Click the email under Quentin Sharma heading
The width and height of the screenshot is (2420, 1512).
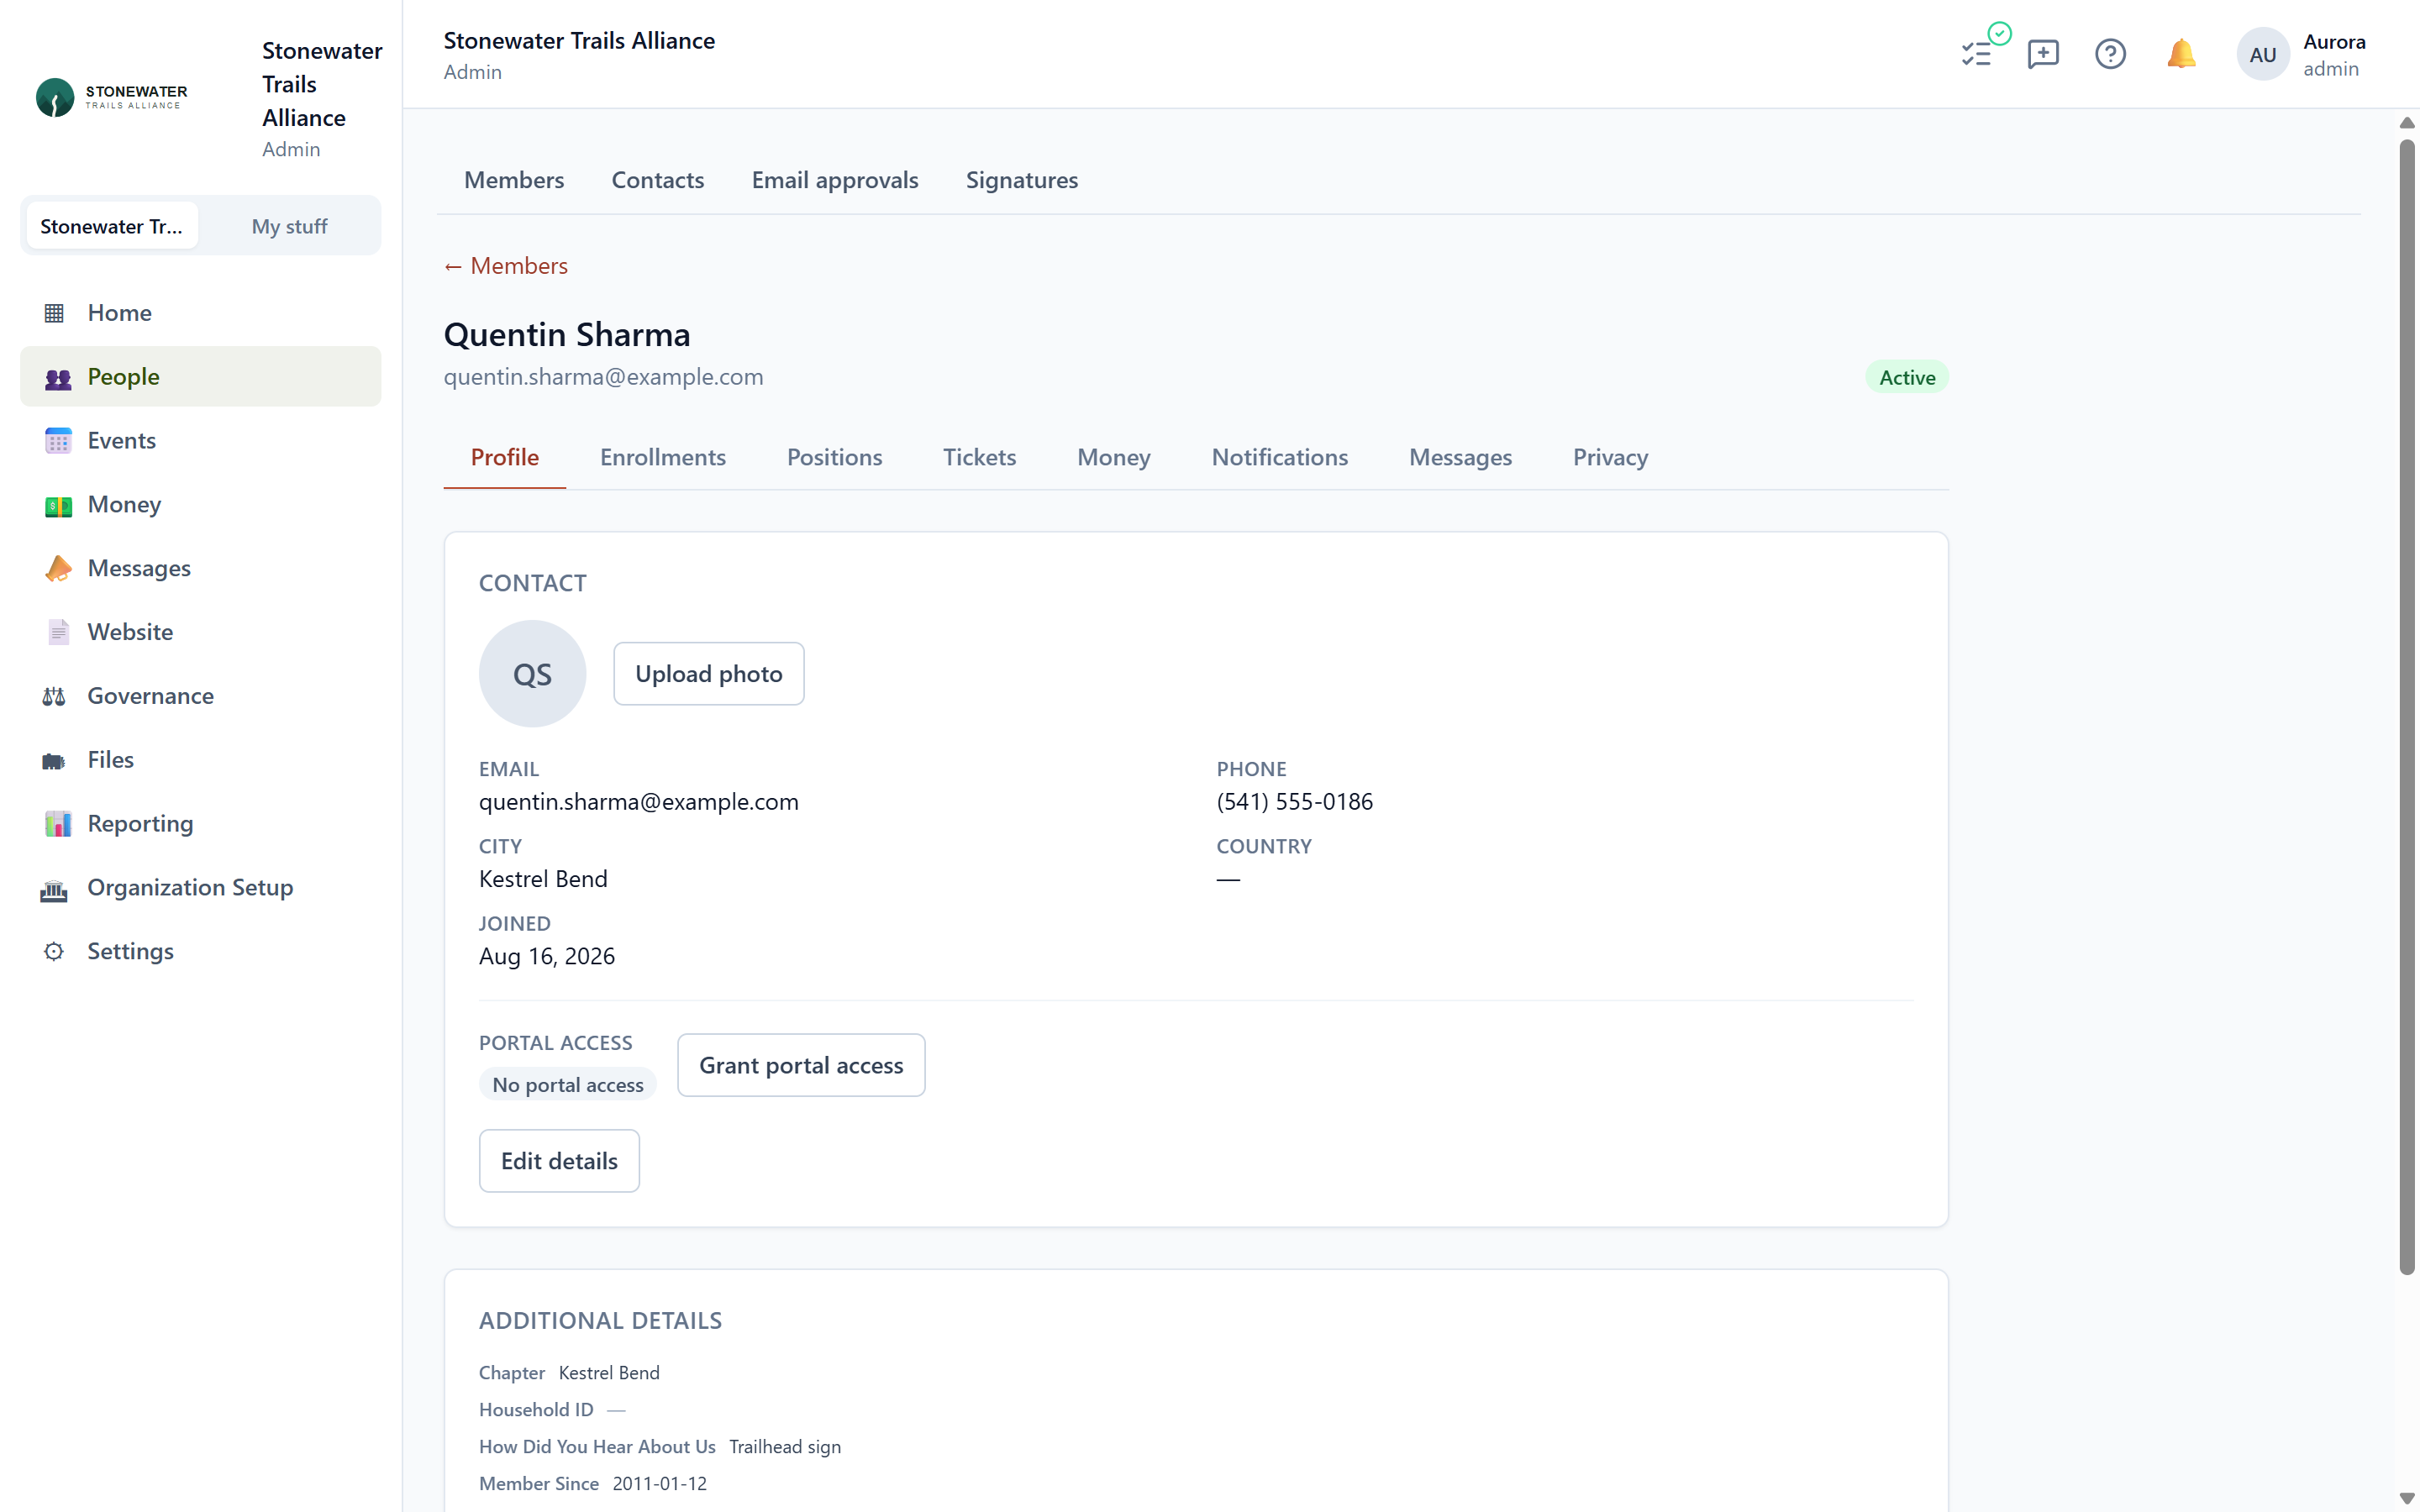click(x=604, y=377)
